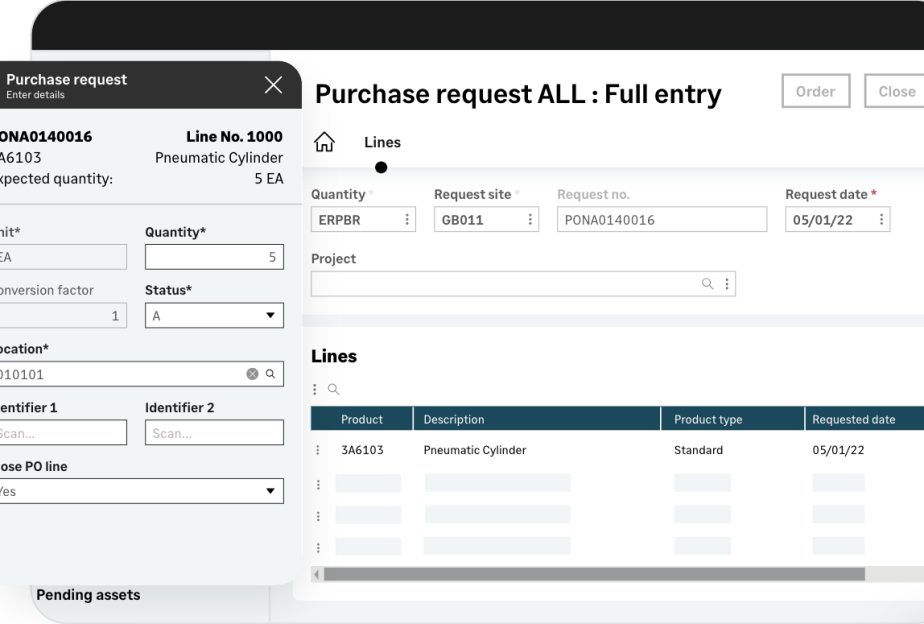Click the Order button
924x624 pixels.
point(816,91)
